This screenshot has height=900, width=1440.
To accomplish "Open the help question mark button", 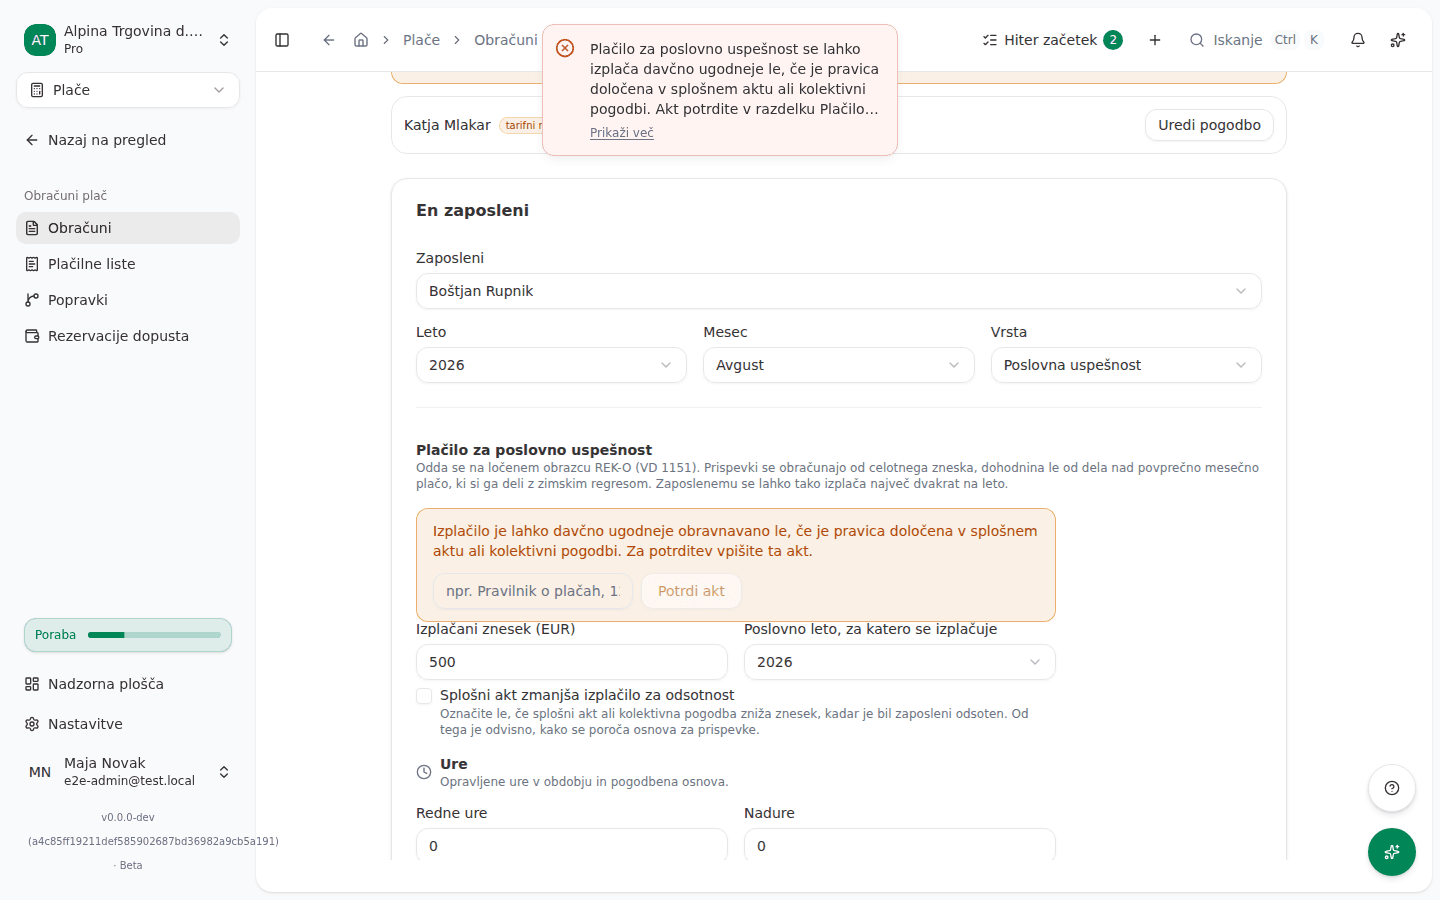I will tap(1392, 788).
